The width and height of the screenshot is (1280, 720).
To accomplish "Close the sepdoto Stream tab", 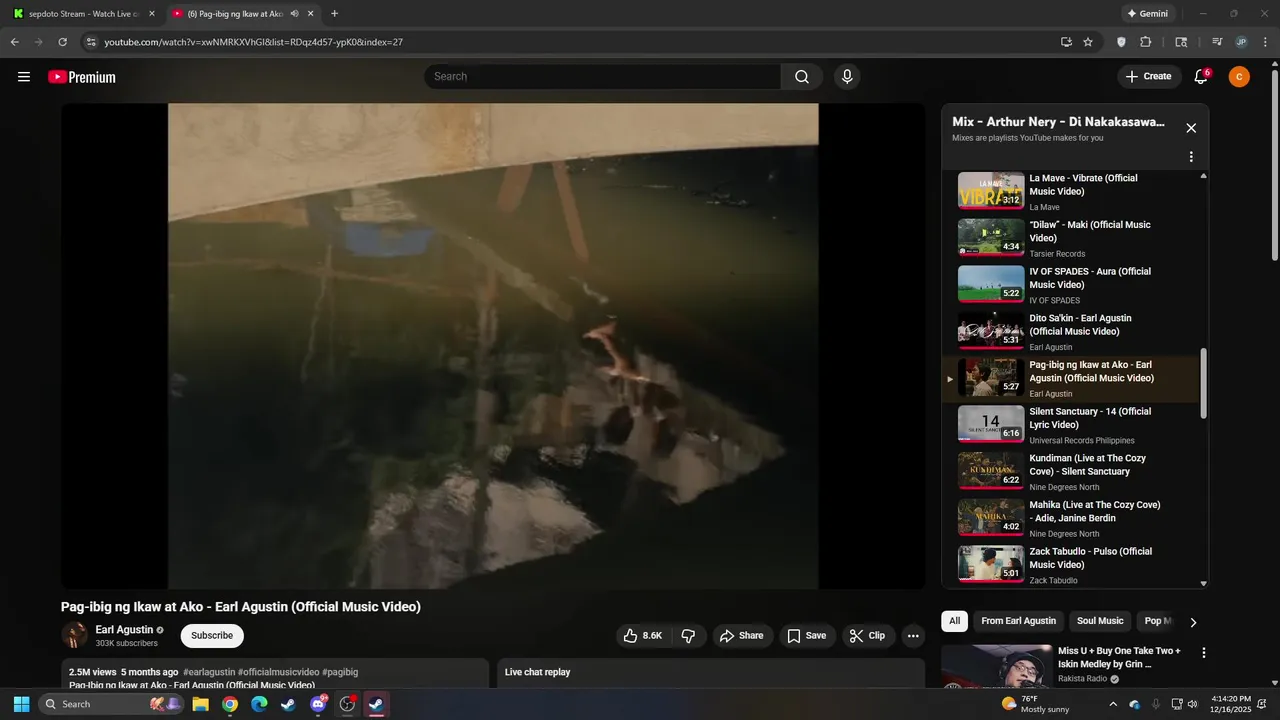I will pos(152,14).
